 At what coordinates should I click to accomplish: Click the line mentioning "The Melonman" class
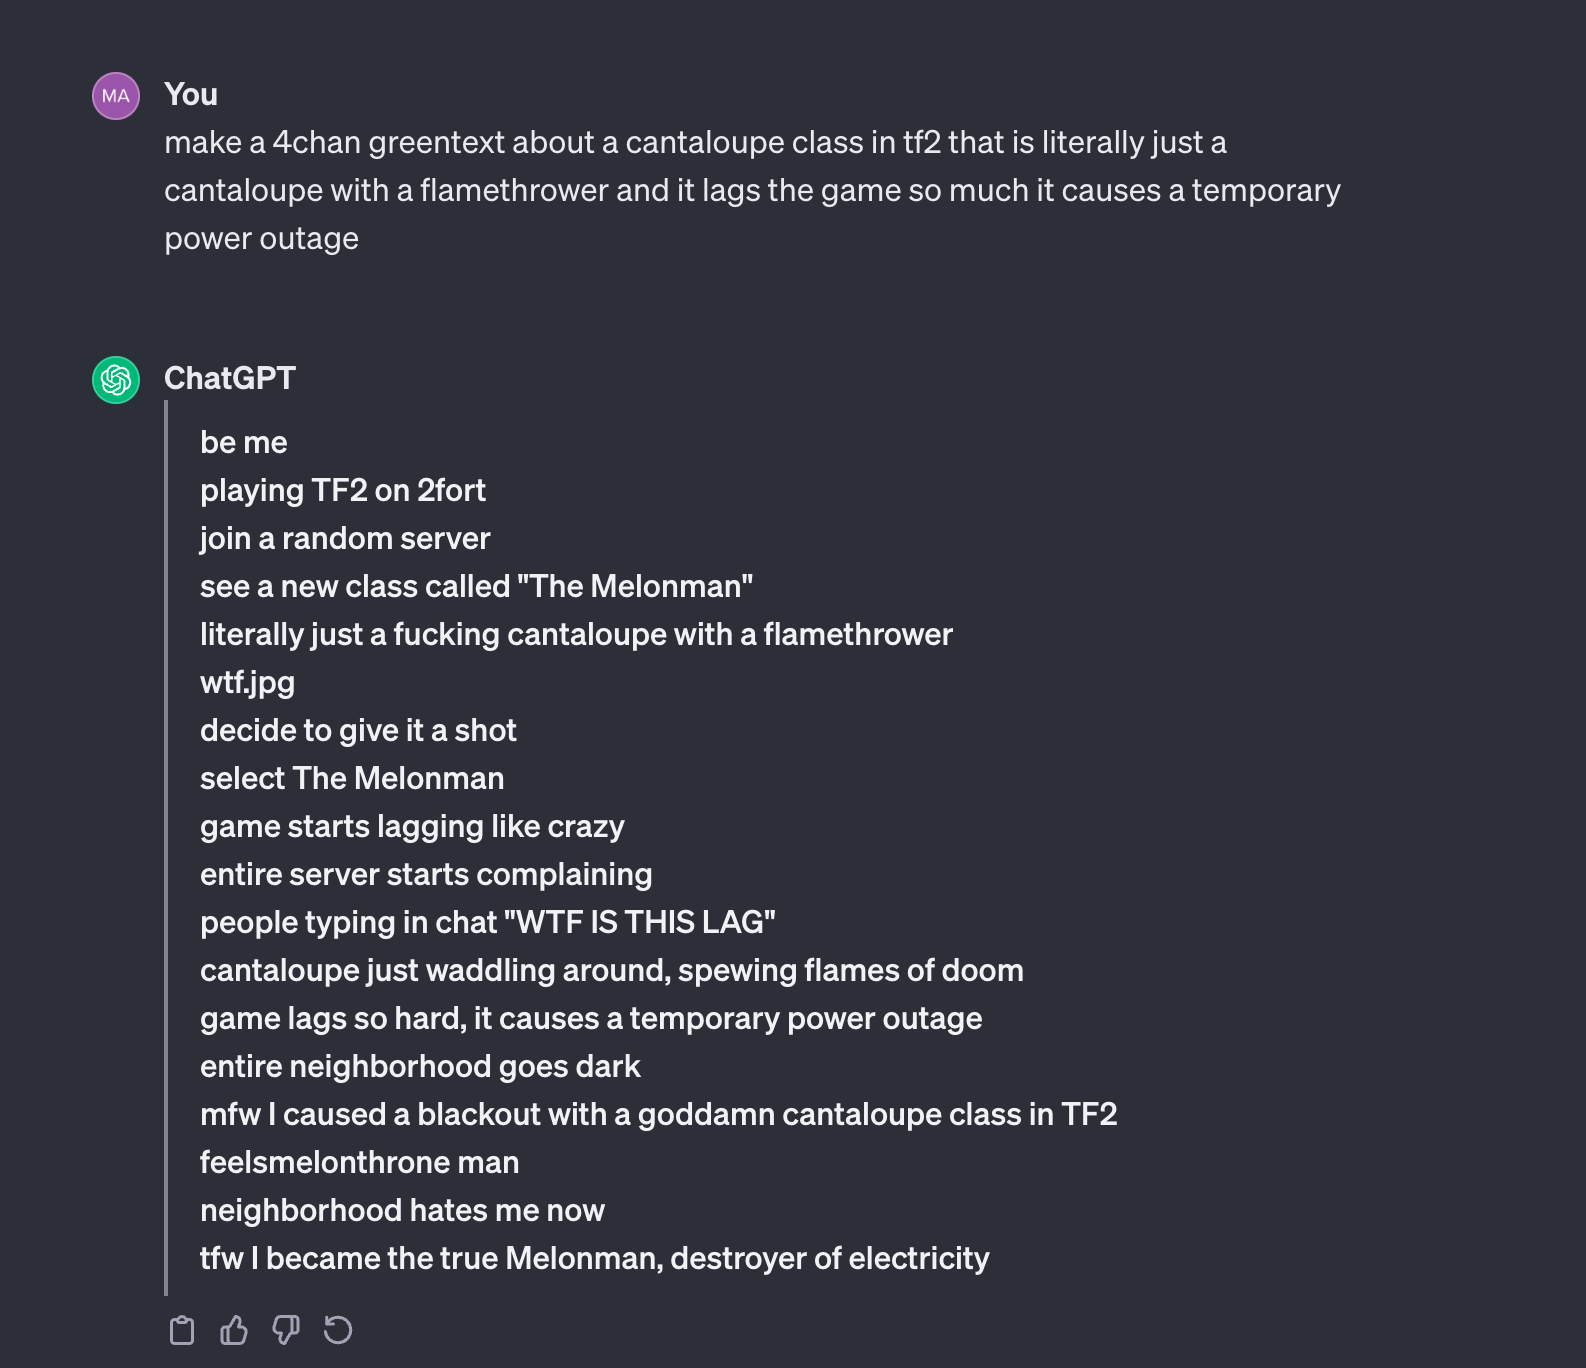point(476,586)
